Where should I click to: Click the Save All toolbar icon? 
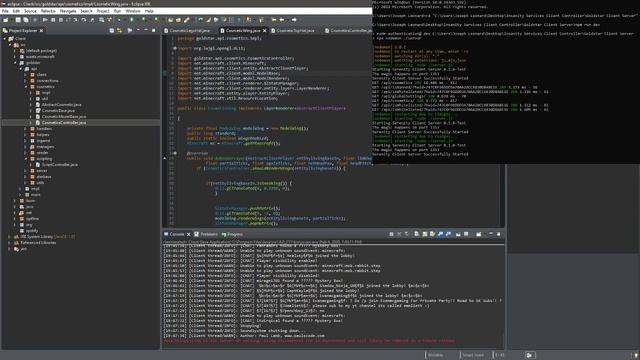26,20
